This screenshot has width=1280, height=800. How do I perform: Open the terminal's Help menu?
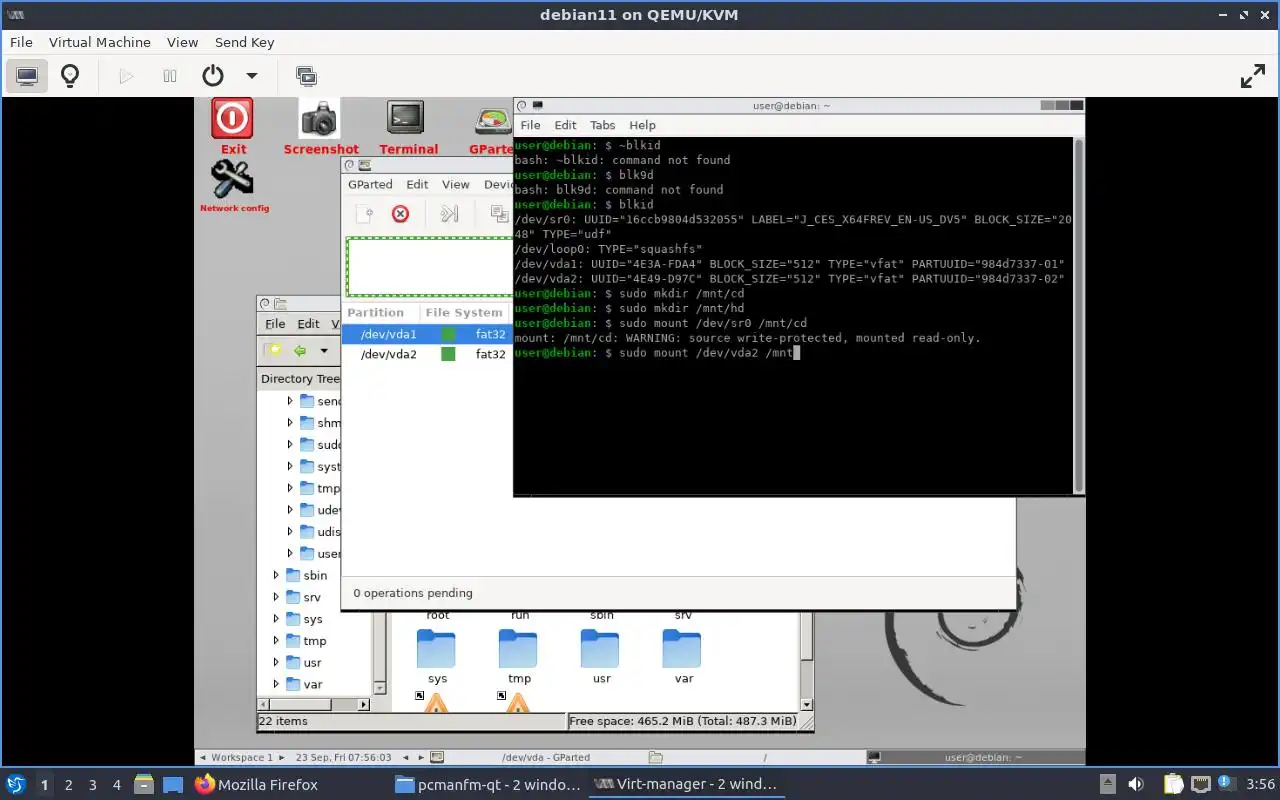642,125
